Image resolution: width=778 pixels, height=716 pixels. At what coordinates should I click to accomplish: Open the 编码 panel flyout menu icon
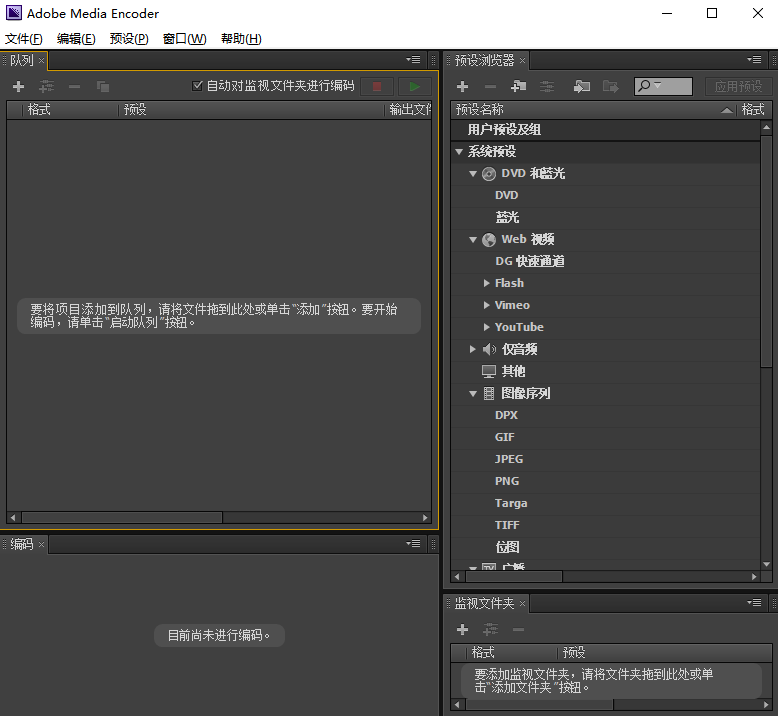tap(413, 544)
